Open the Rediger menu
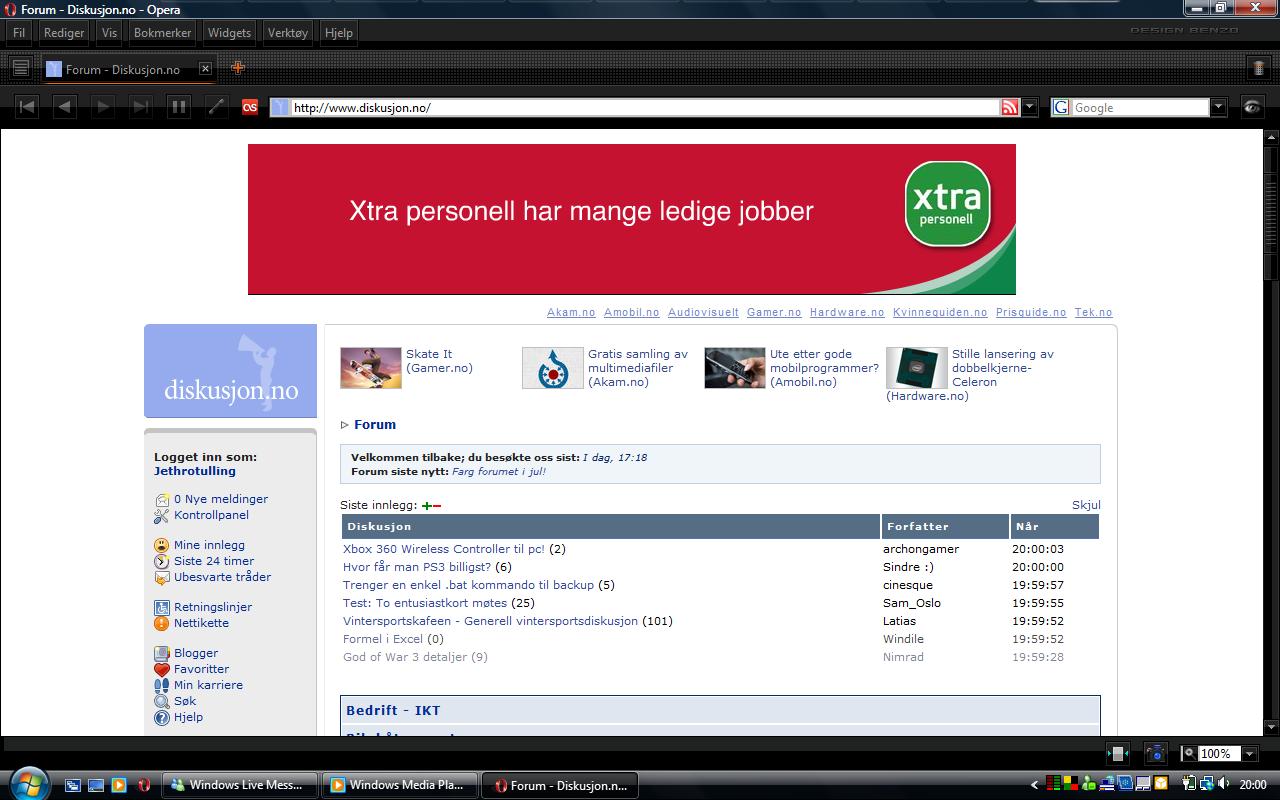1280x800 pixels. point(64,32)
